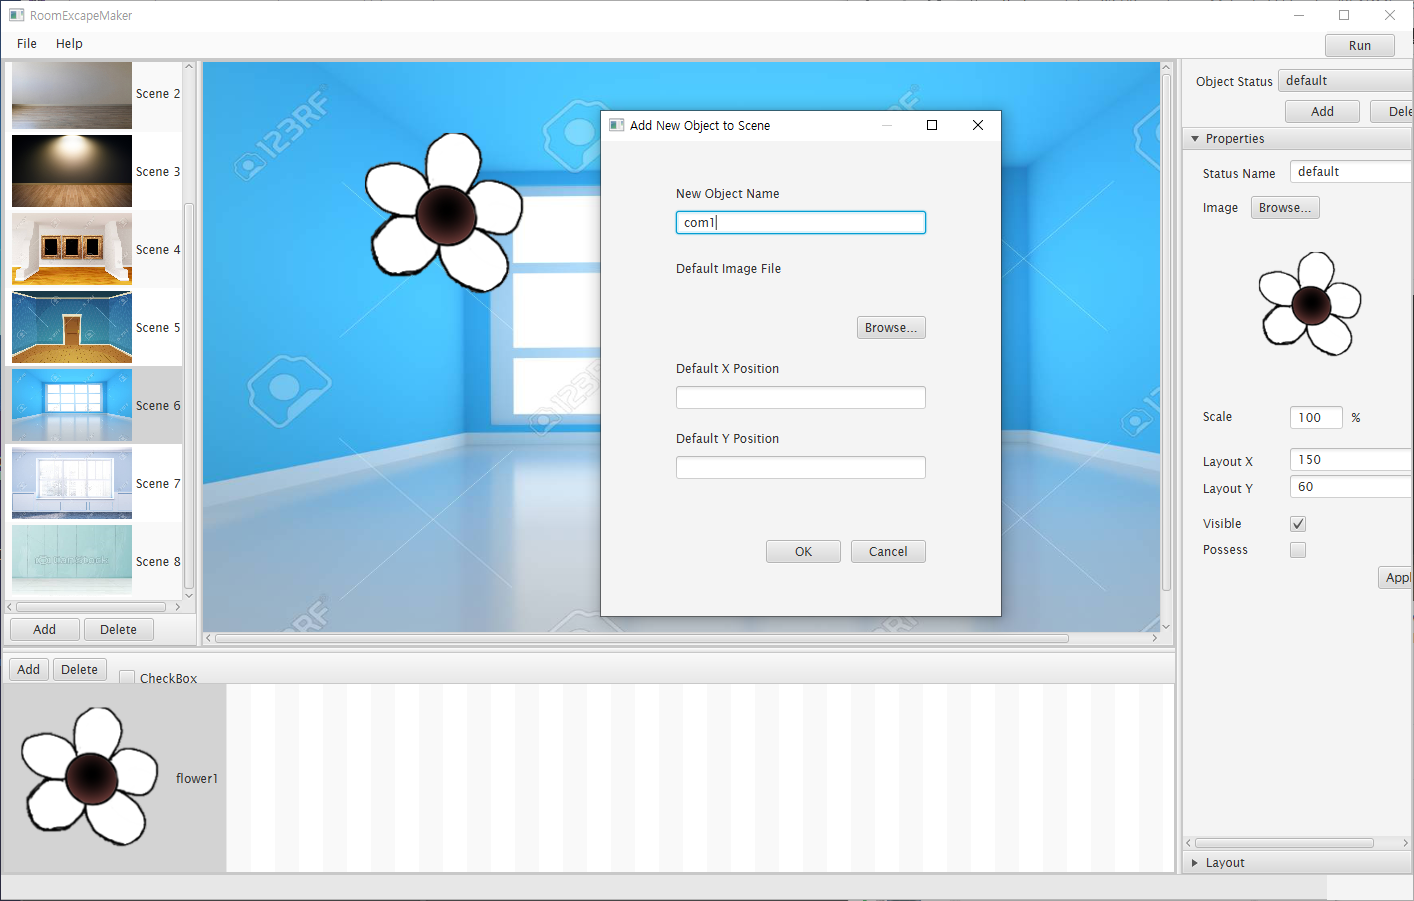Click Delete under the scene list
This screenshot has height=901, width=1414.
tap(118, 630)
